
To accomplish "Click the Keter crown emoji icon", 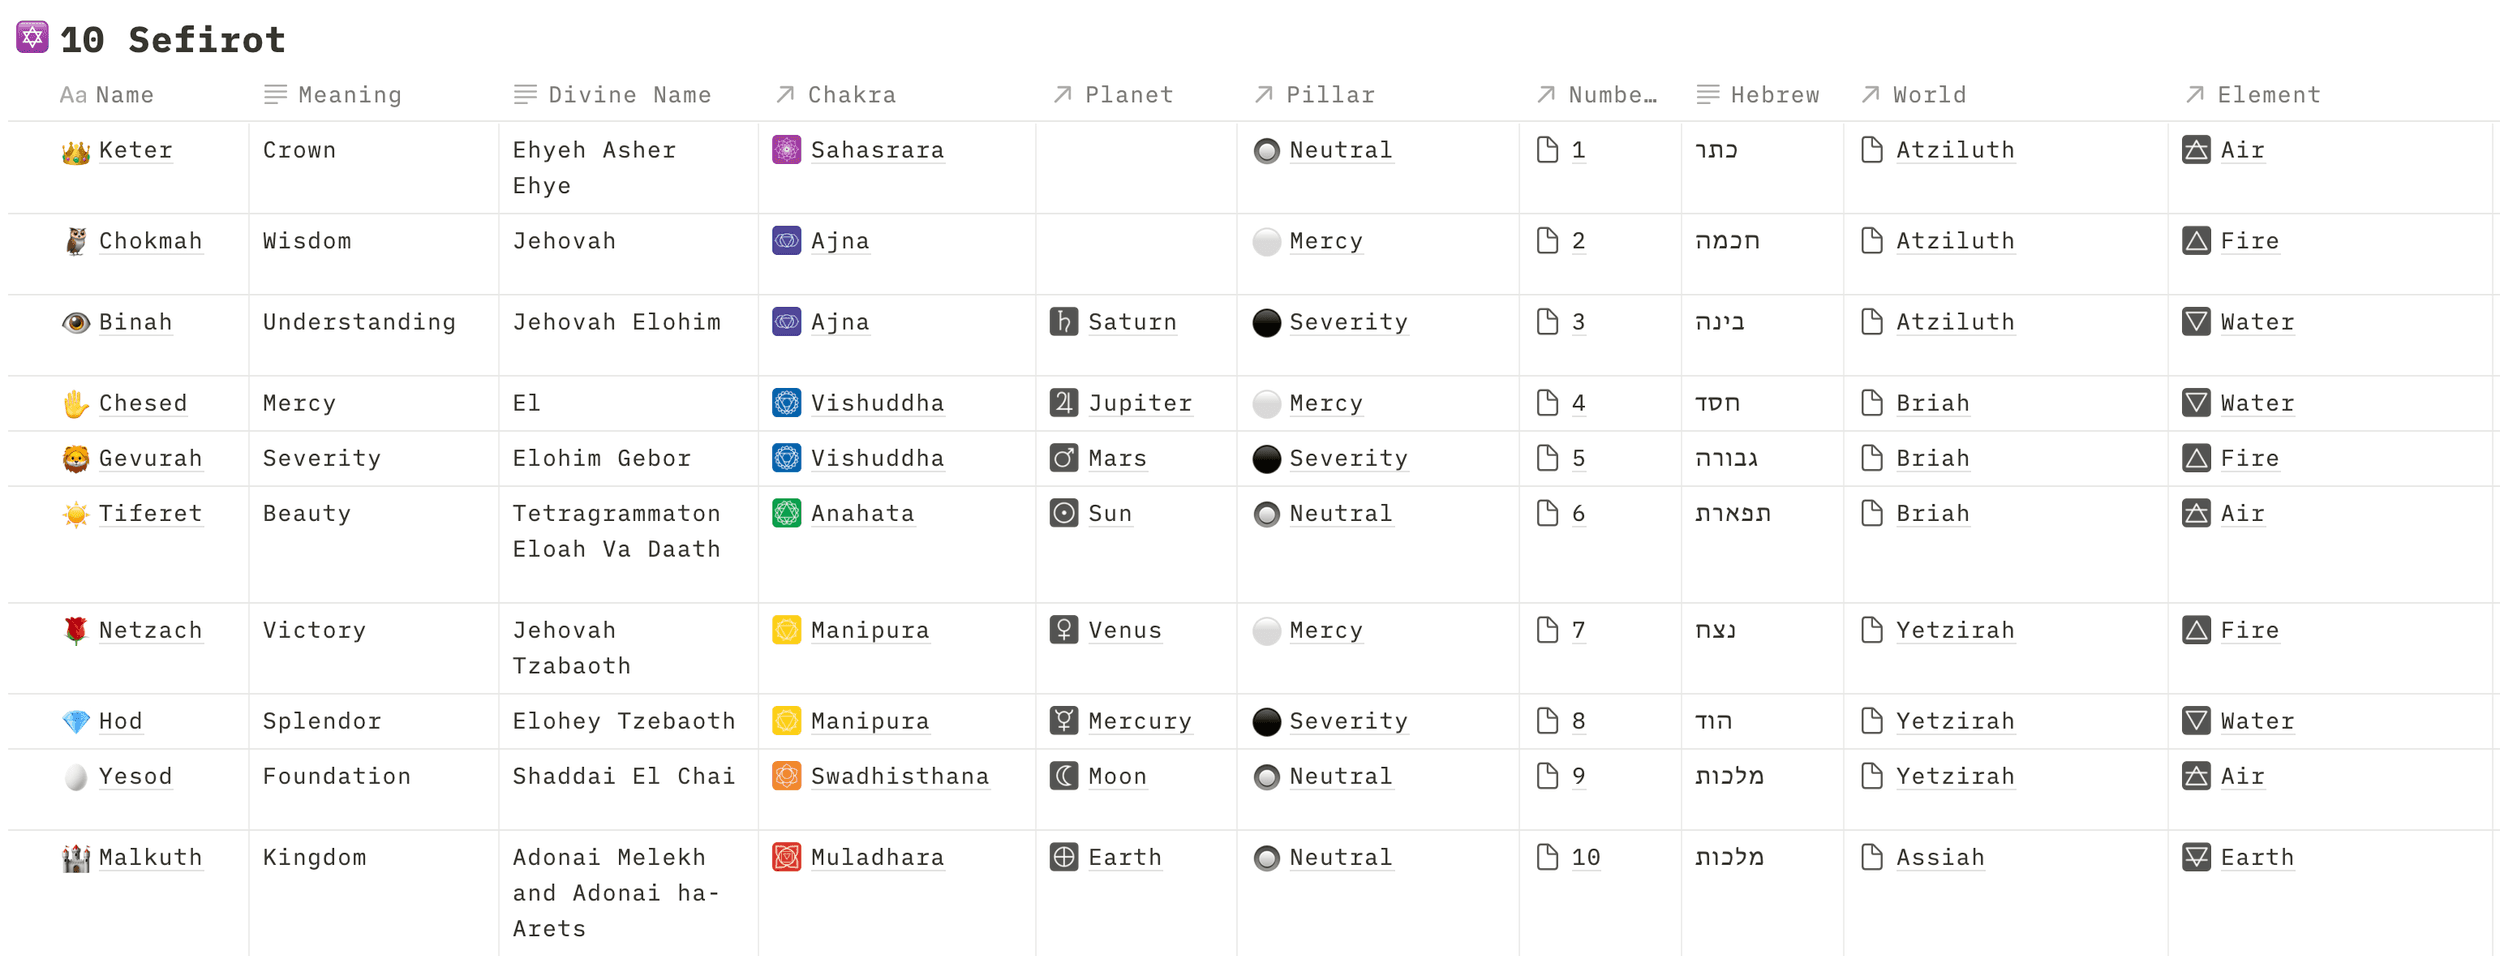I will [x=76, y=152].
